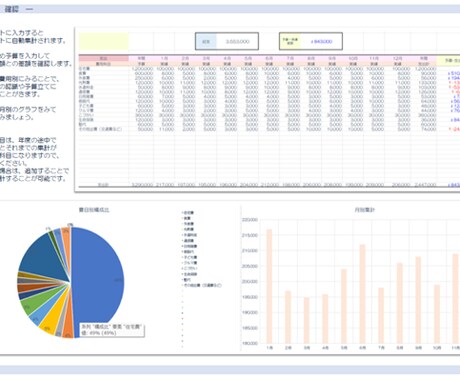460x380 pixels.
Task: Click the 3月 bar in monthly chart
Action: click(307, 320)
